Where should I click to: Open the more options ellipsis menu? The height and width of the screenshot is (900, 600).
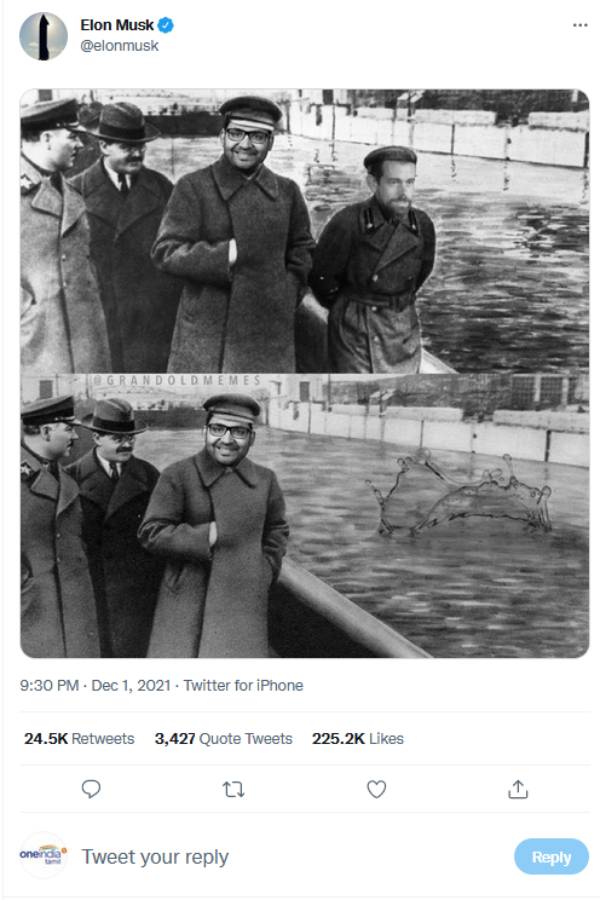tap(580, 25)
